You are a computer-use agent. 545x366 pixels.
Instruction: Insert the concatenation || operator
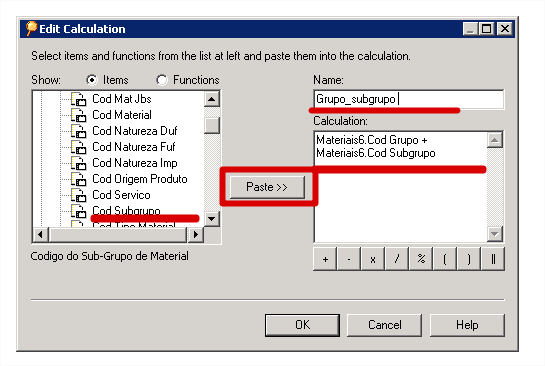(x=493, y=259)
